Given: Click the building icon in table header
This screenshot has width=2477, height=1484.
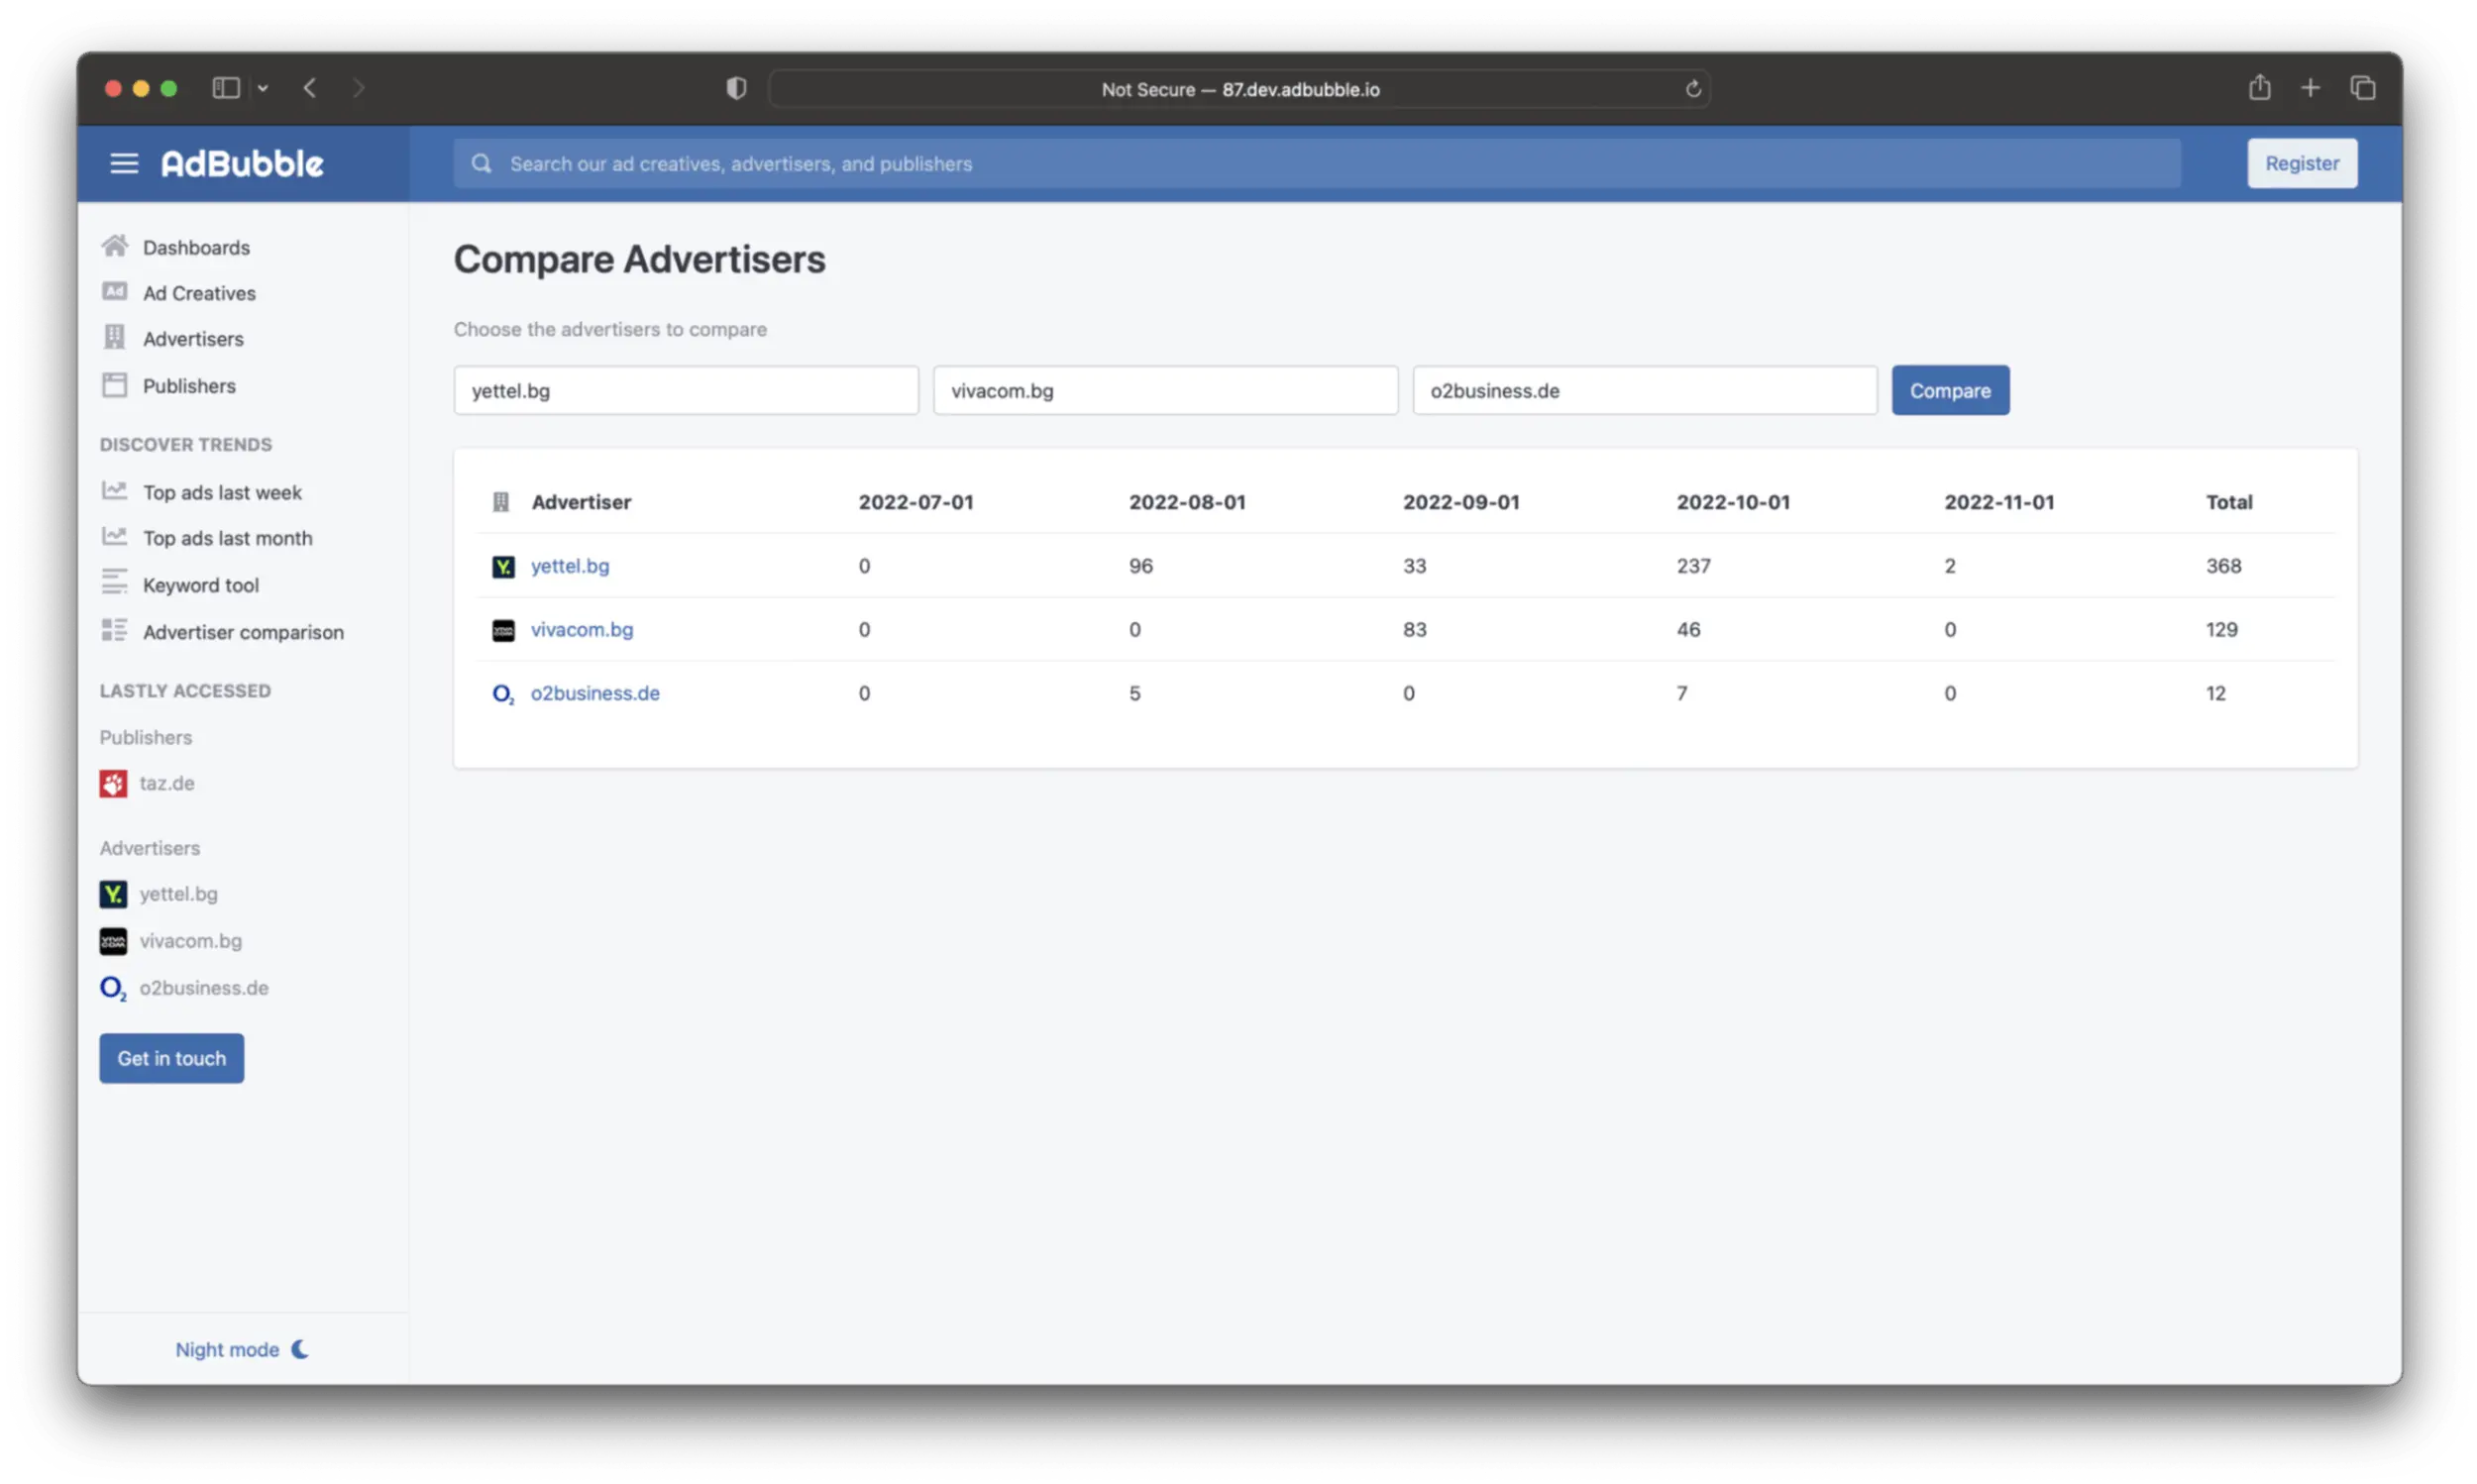Looking at the screenshot, I should (x=500, y=501).
